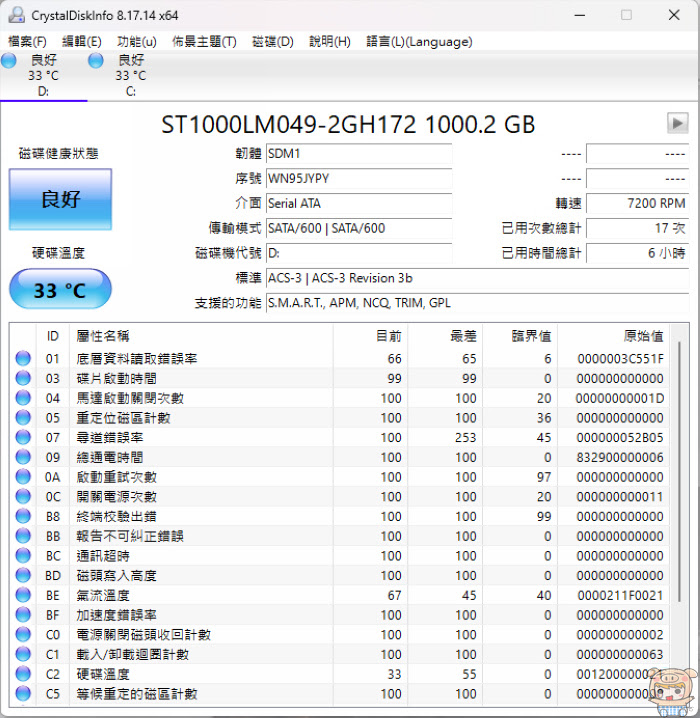700x718 pixels.
Task: Select the 底層資料讀取錯誤率 row name
Action: click(136, 359)
